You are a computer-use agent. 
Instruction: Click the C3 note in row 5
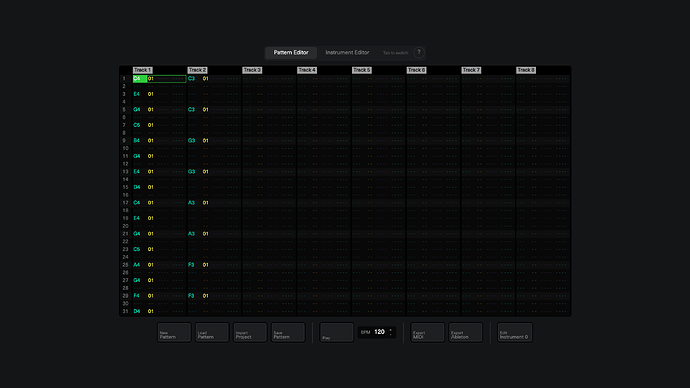click(191, 110)
